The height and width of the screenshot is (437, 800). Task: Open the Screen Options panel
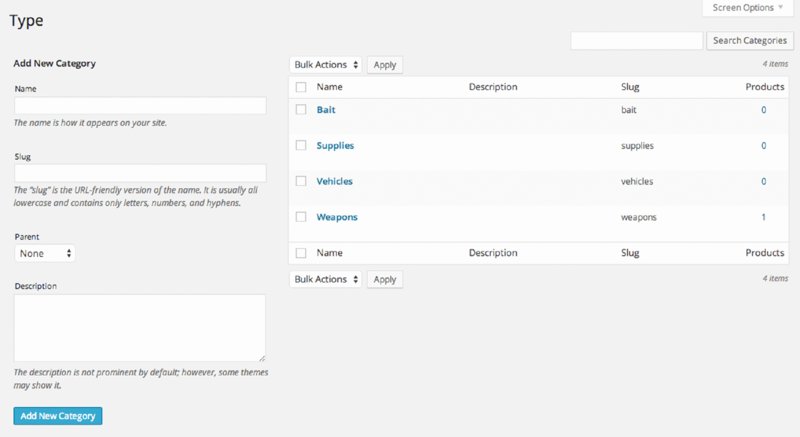[x=749, y=8]
